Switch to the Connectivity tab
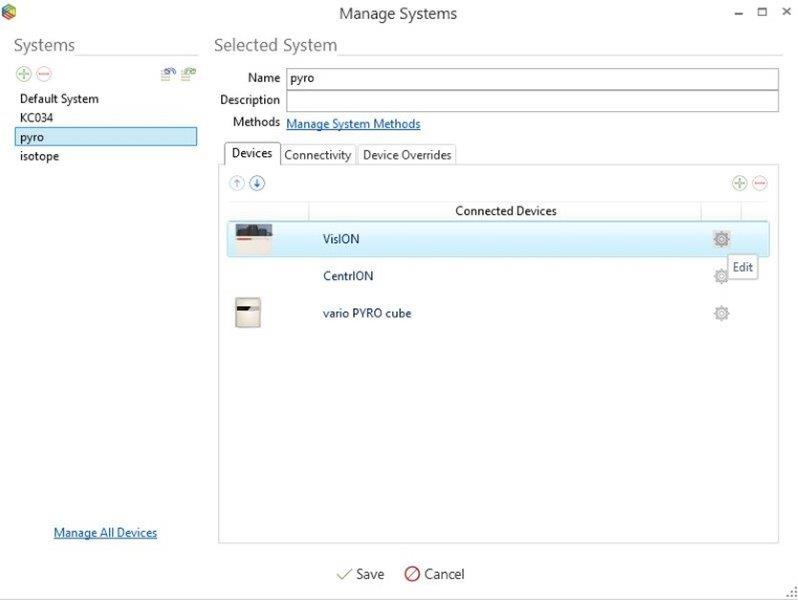Viewport: 798px width, 600px height. pos(318,155)
